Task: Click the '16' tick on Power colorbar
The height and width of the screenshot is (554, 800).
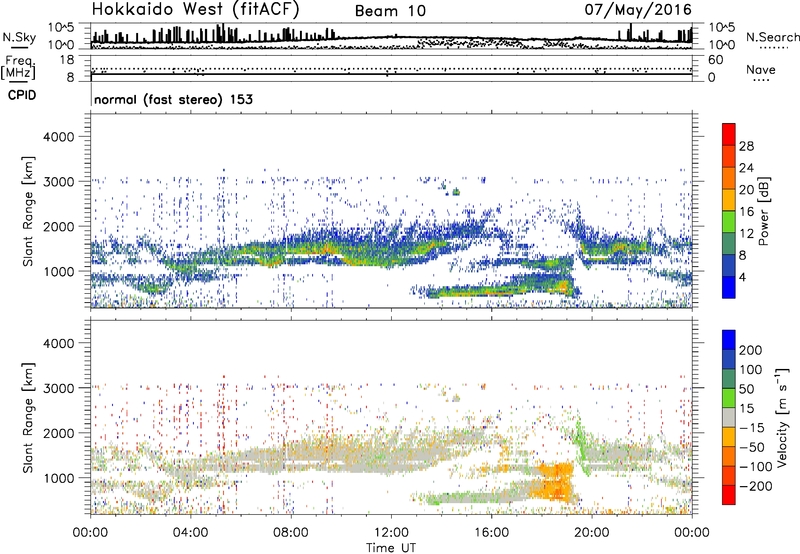Action: (746, 212)
